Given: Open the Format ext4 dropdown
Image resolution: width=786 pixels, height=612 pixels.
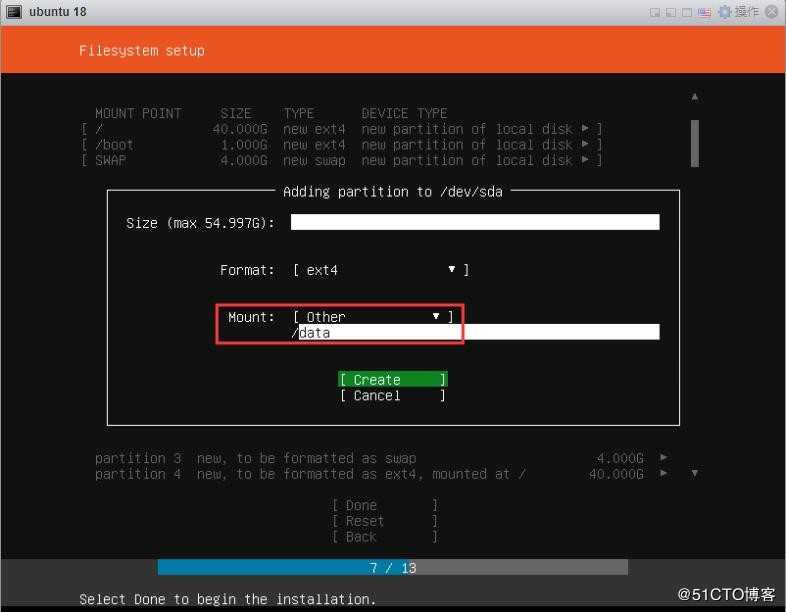Looking at the screenshot, I should coord(381,270).
